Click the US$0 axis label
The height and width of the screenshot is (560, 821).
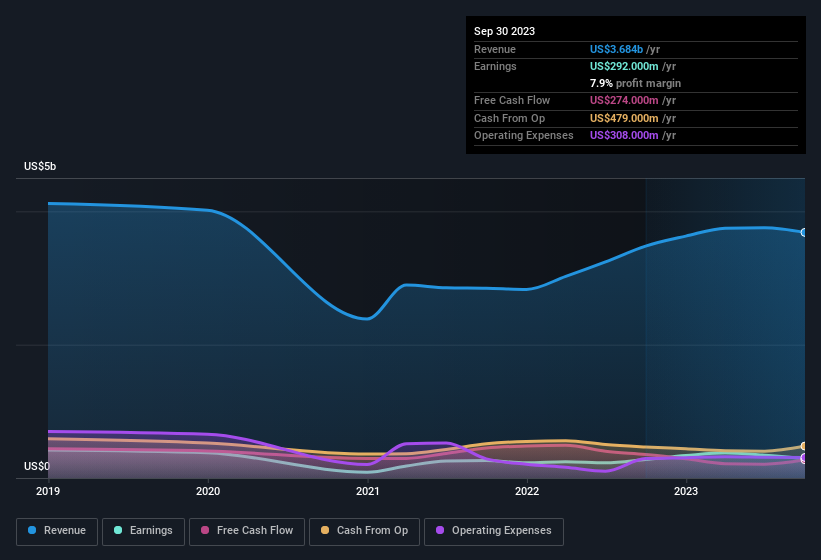[x=37, y=466]
